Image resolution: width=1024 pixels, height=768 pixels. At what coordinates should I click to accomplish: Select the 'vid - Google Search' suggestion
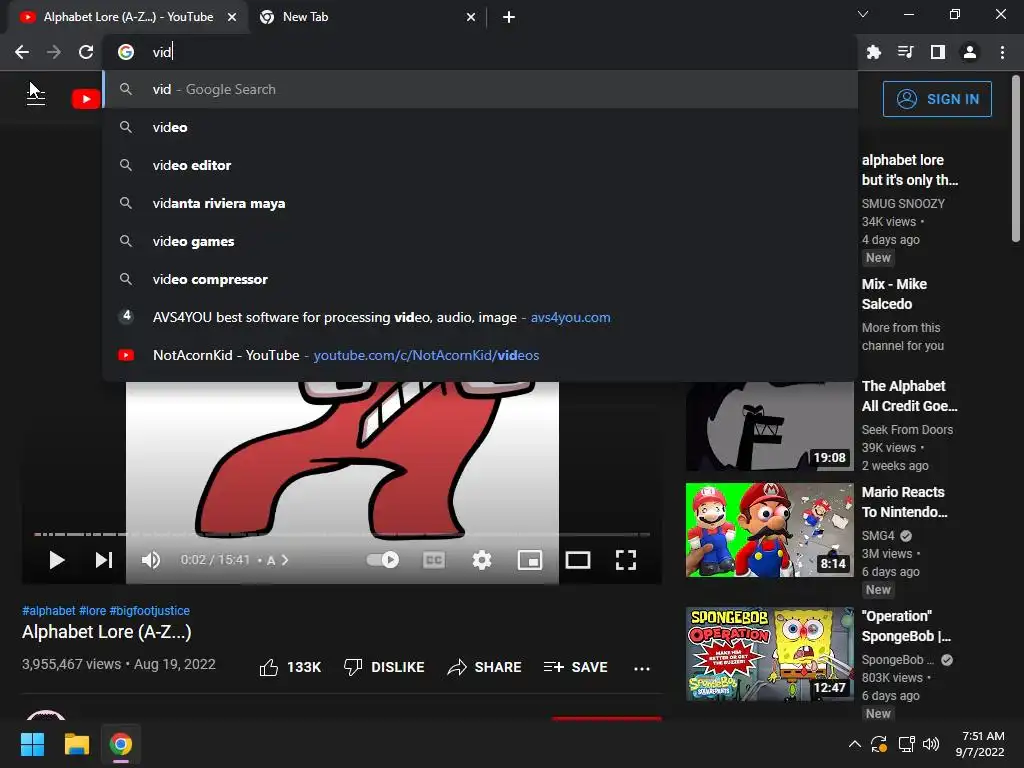(x=480, y=89)
